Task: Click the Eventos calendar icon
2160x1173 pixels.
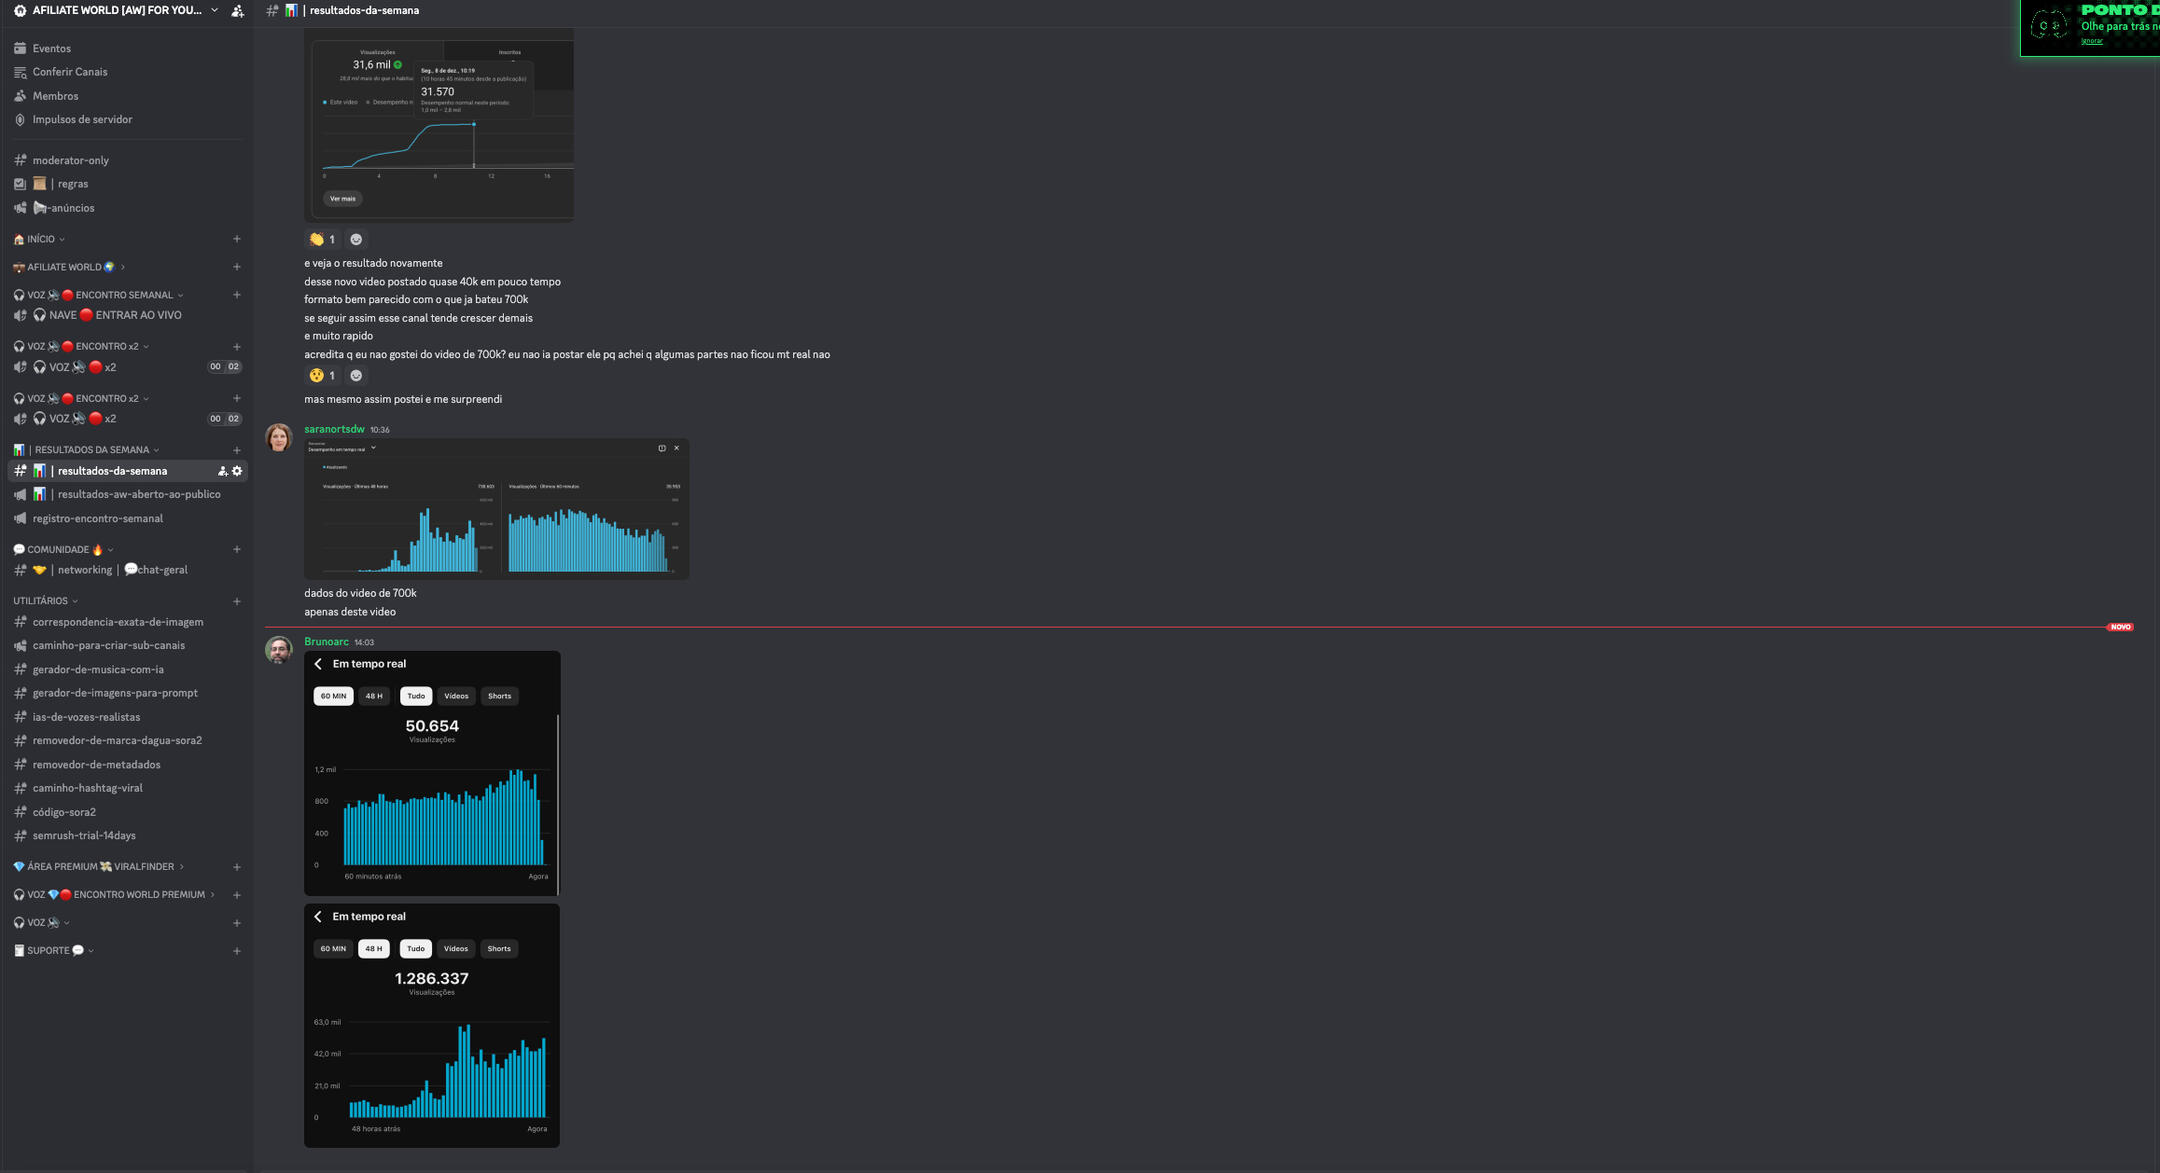Action: pos(20,48)
